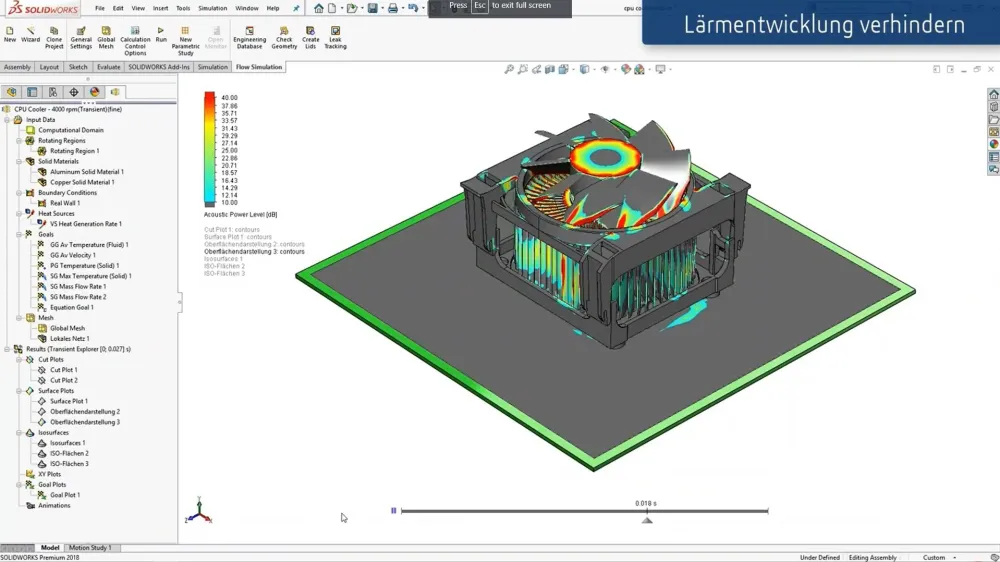This screenshot has width=1000, height=562.
Task: Collapse the Surface Plots node
Action: click(x=19, y=390)
